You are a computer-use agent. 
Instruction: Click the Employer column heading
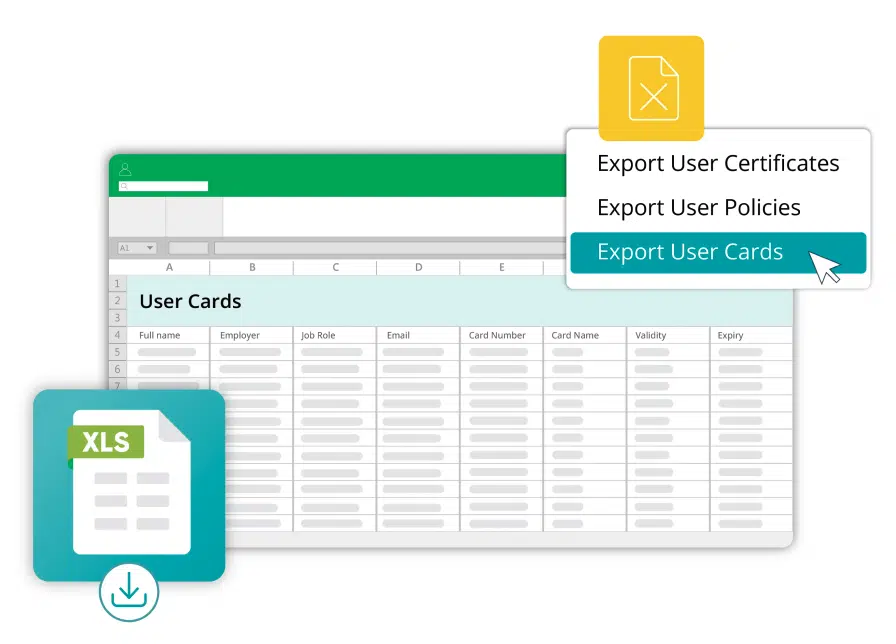pos(239,335)
